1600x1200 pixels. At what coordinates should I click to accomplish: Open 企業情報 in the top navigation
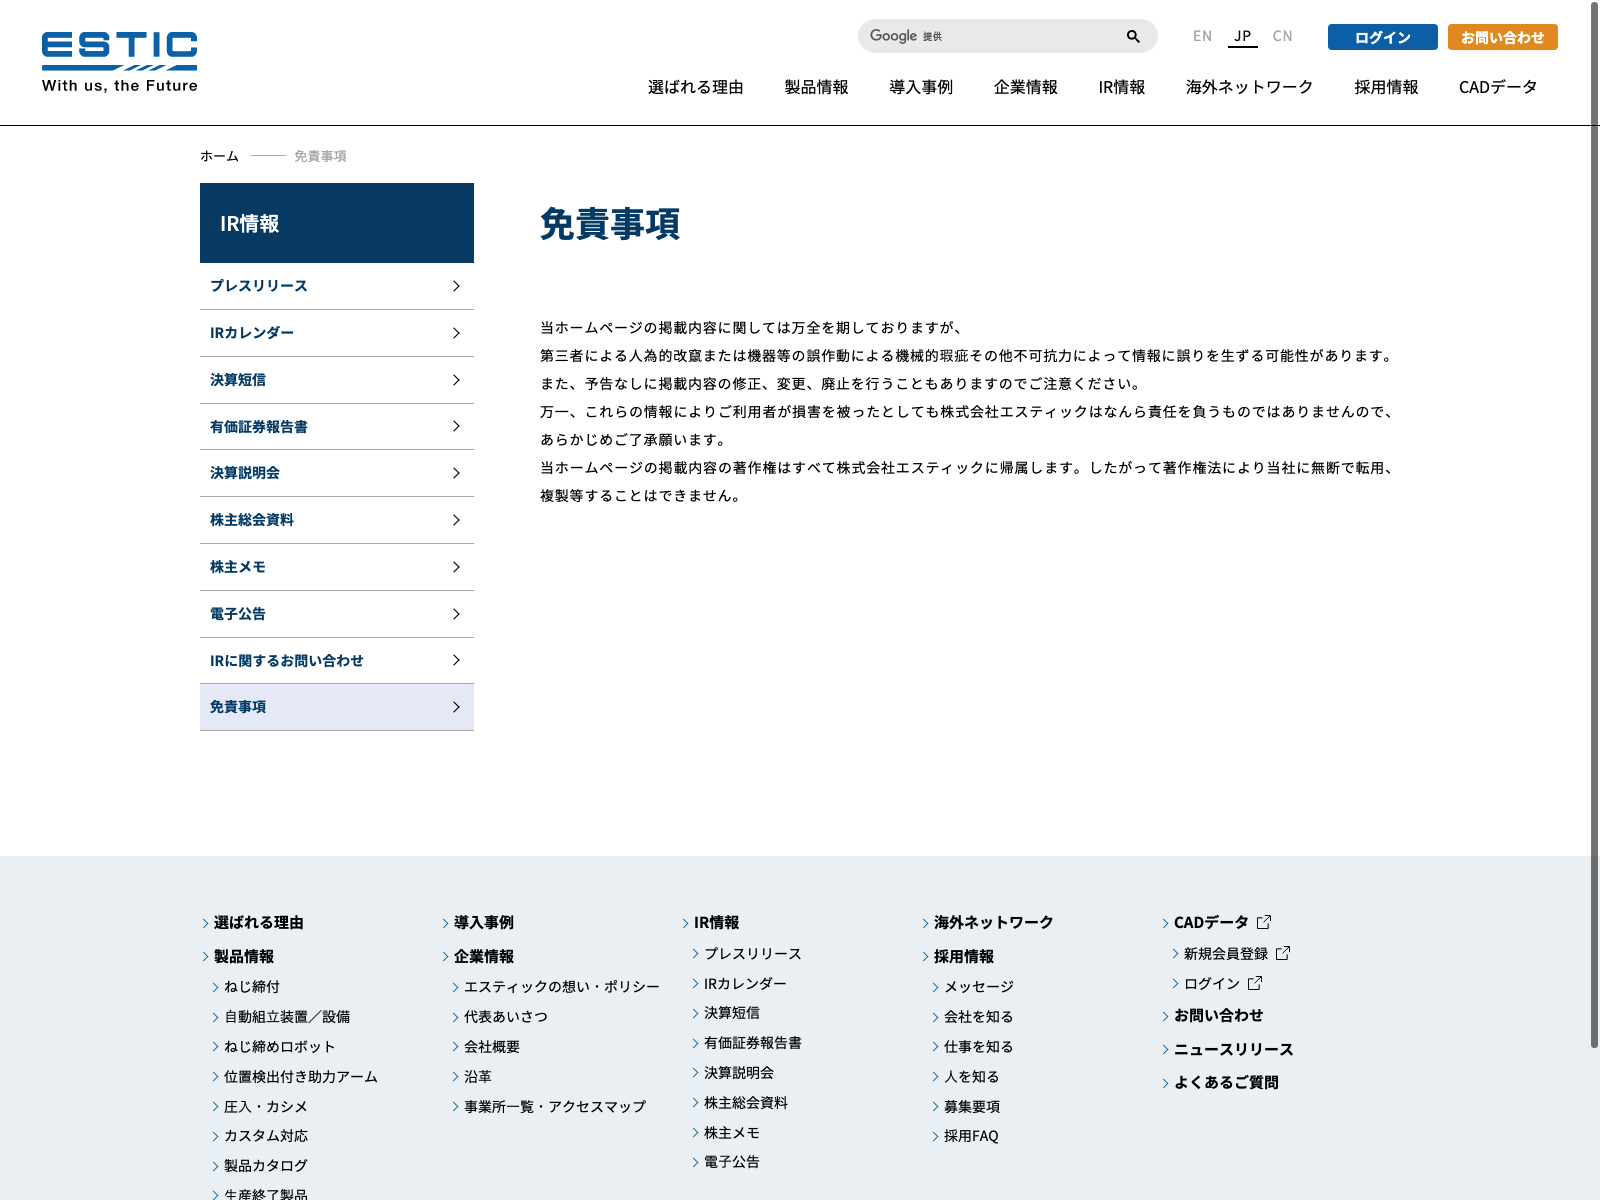coord(1025,87)
